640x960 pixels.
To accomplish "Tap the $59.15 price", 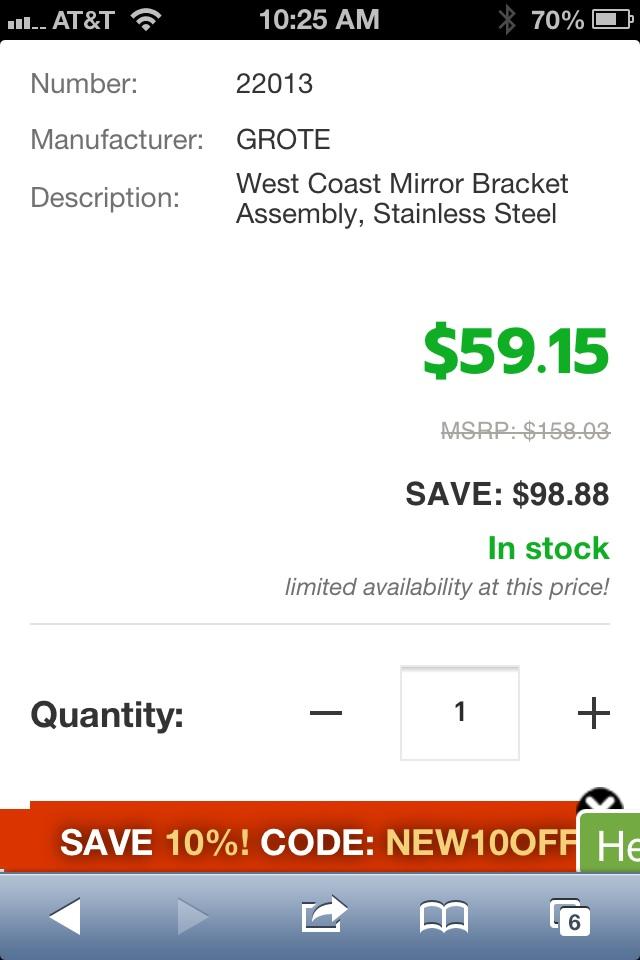I will click(x=515, y=351).
